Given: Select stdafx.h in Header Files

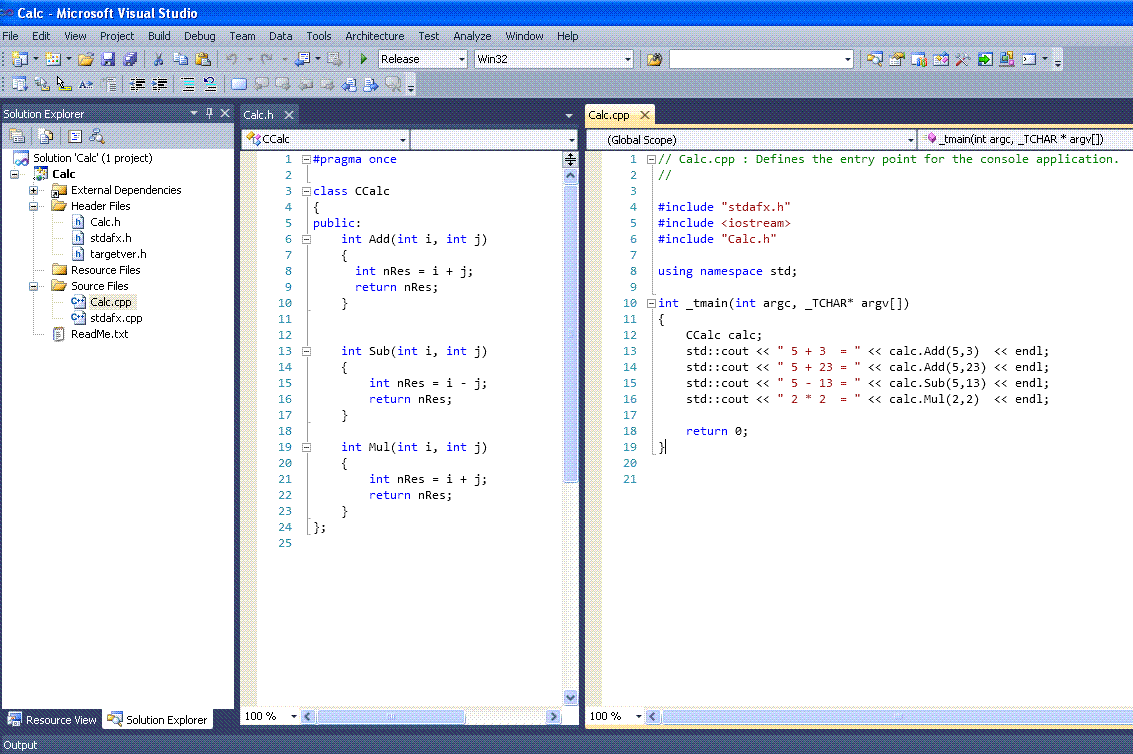Looking at the screenshot, I should pos(111,238).
